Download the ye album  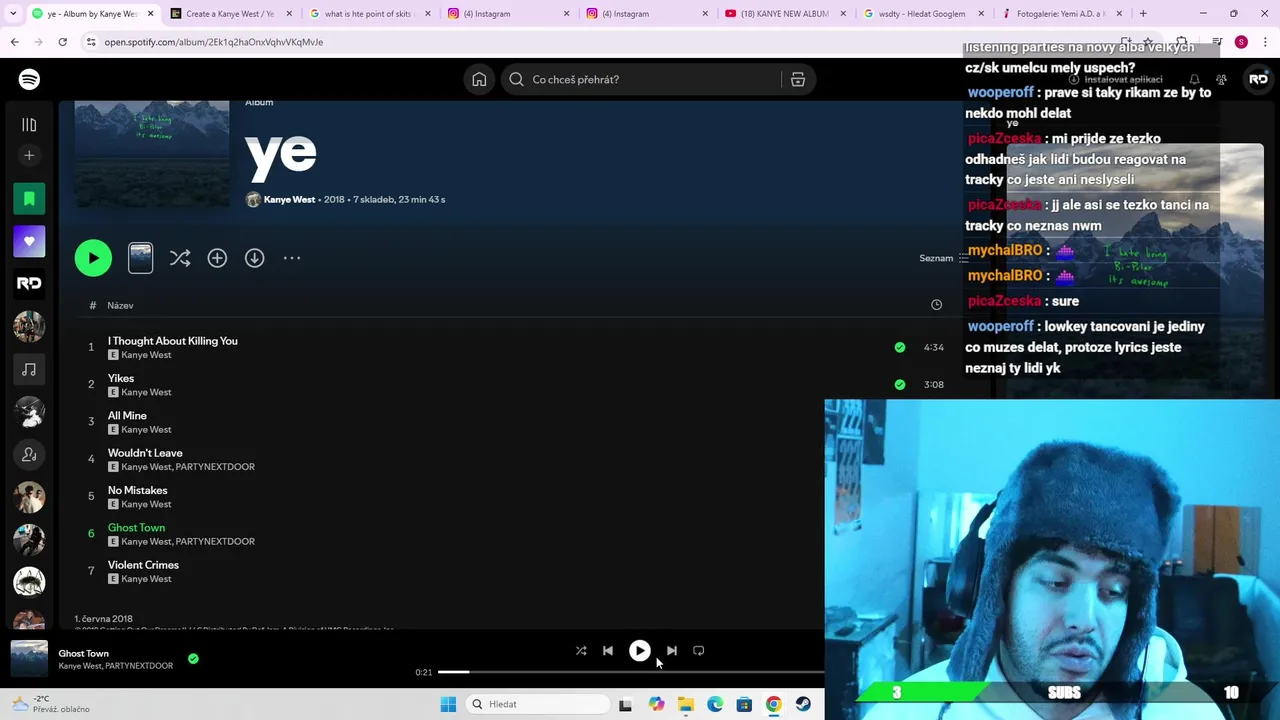click(x=255, y=258)
